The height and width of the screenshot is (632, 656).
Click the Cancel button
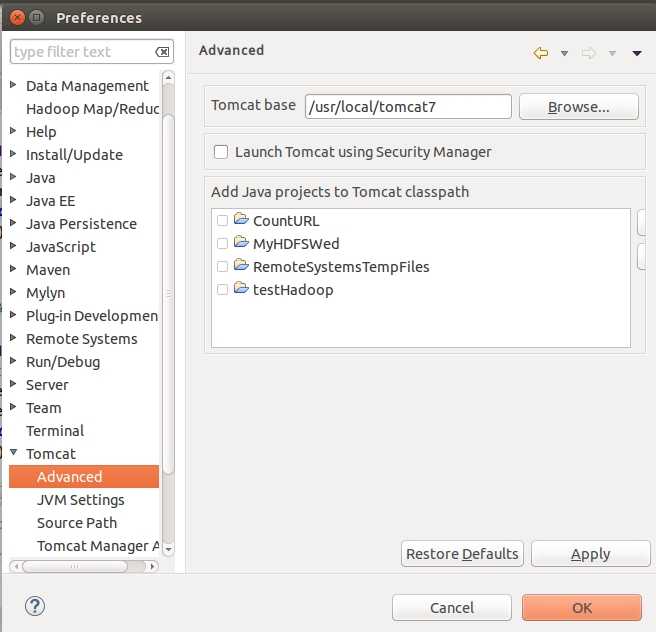(x=452, y=607)
